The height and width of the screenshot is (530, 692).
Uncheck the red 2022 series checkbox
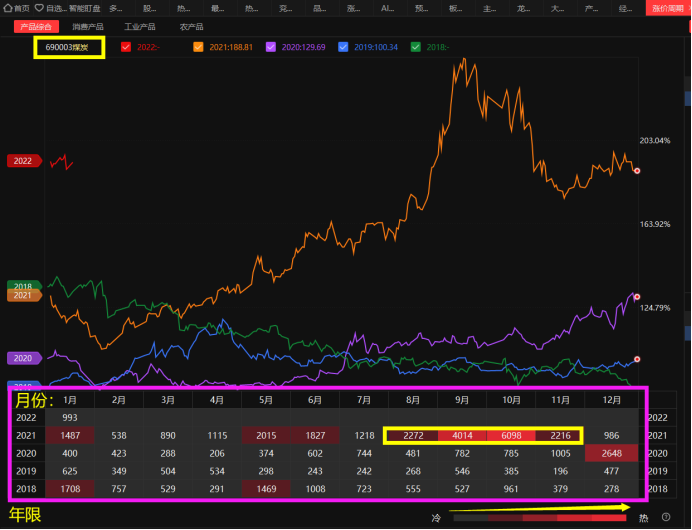point(126,47)
